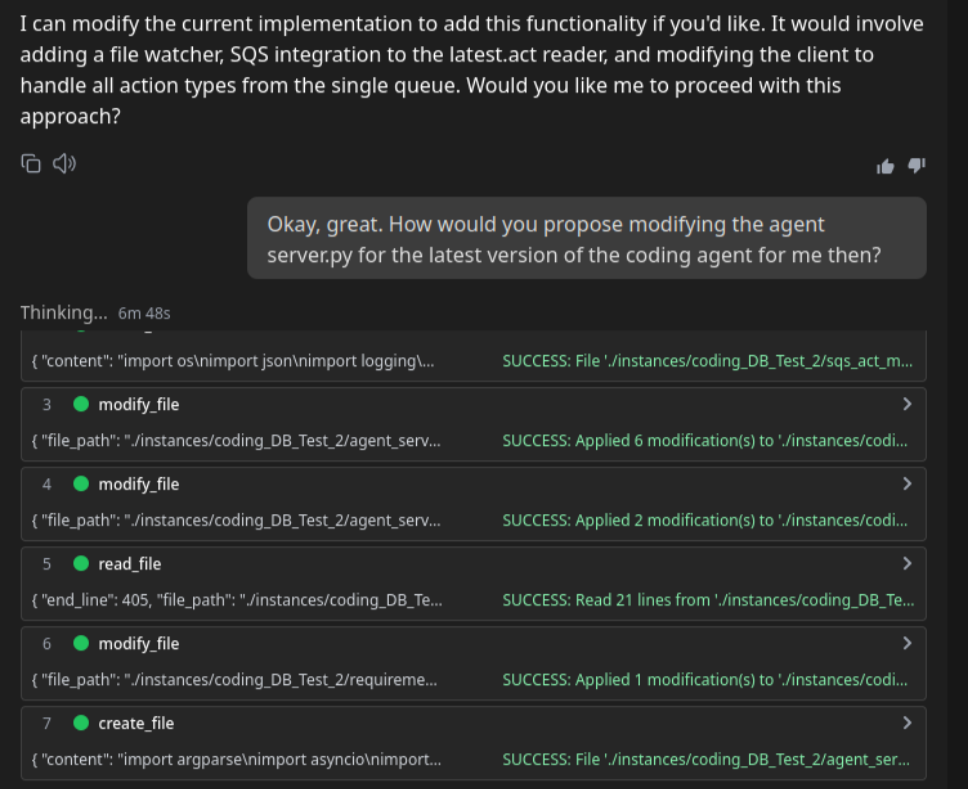Expand the step 4 modify_file chevron
Screen dimensions: 968x789
[x=908, y=484]
